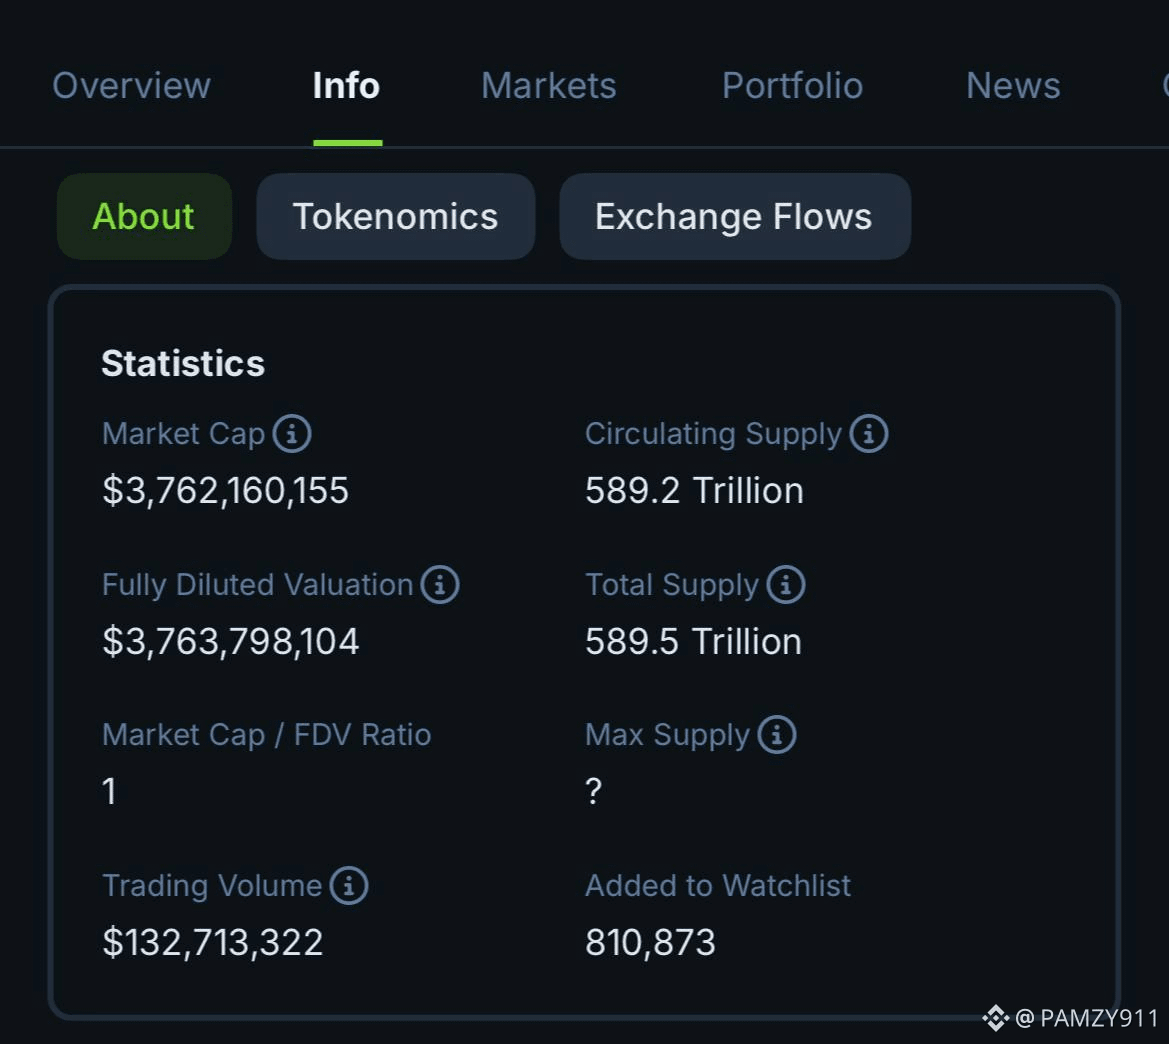Click the Max Supply question mark value

pyautogui.click(x=594, y=792)
